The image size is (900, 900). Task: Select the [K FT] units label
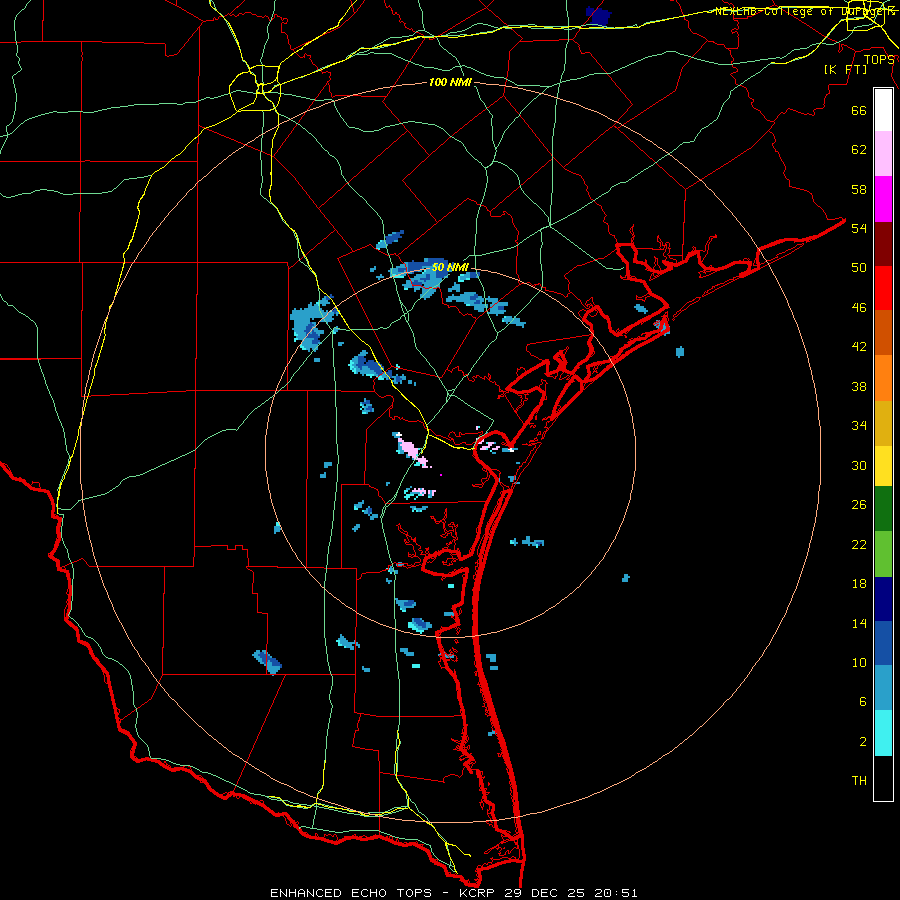[845, 69]
